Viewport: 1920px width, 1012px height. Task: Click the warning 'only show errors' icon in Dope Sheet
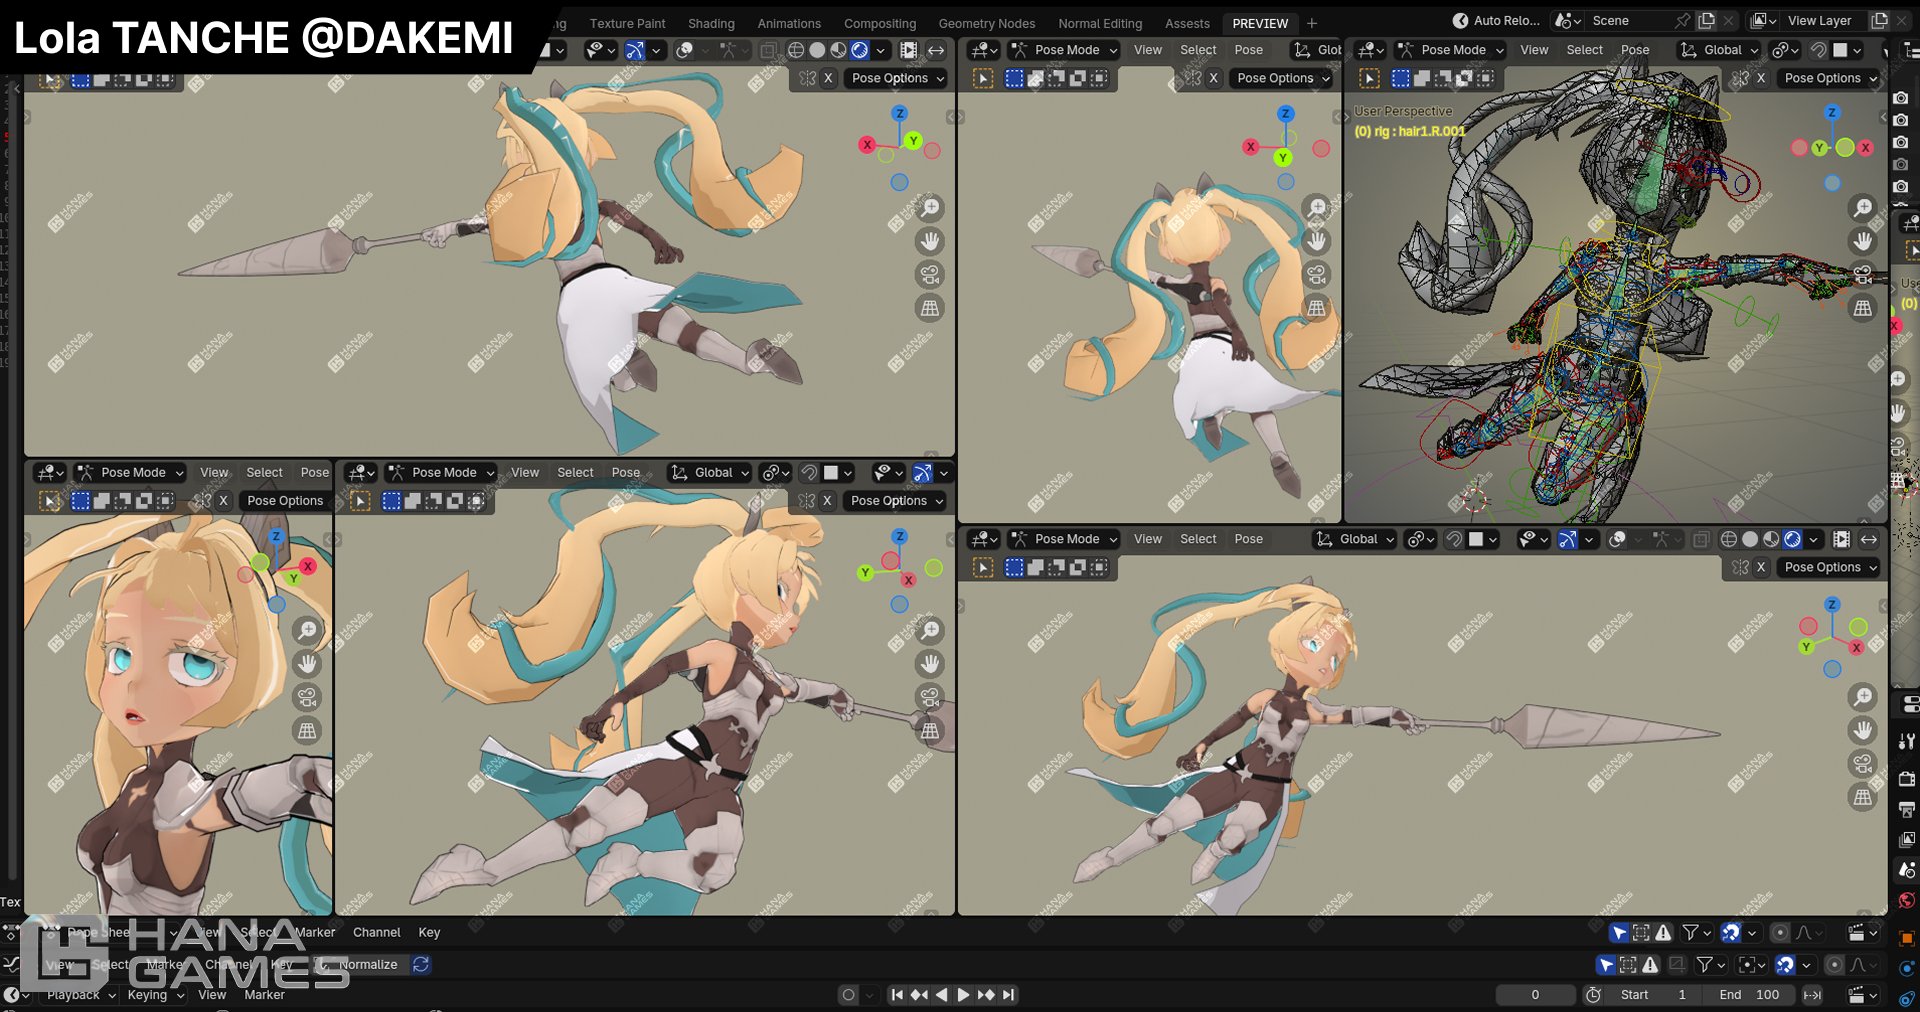[x=1663, y=933]
